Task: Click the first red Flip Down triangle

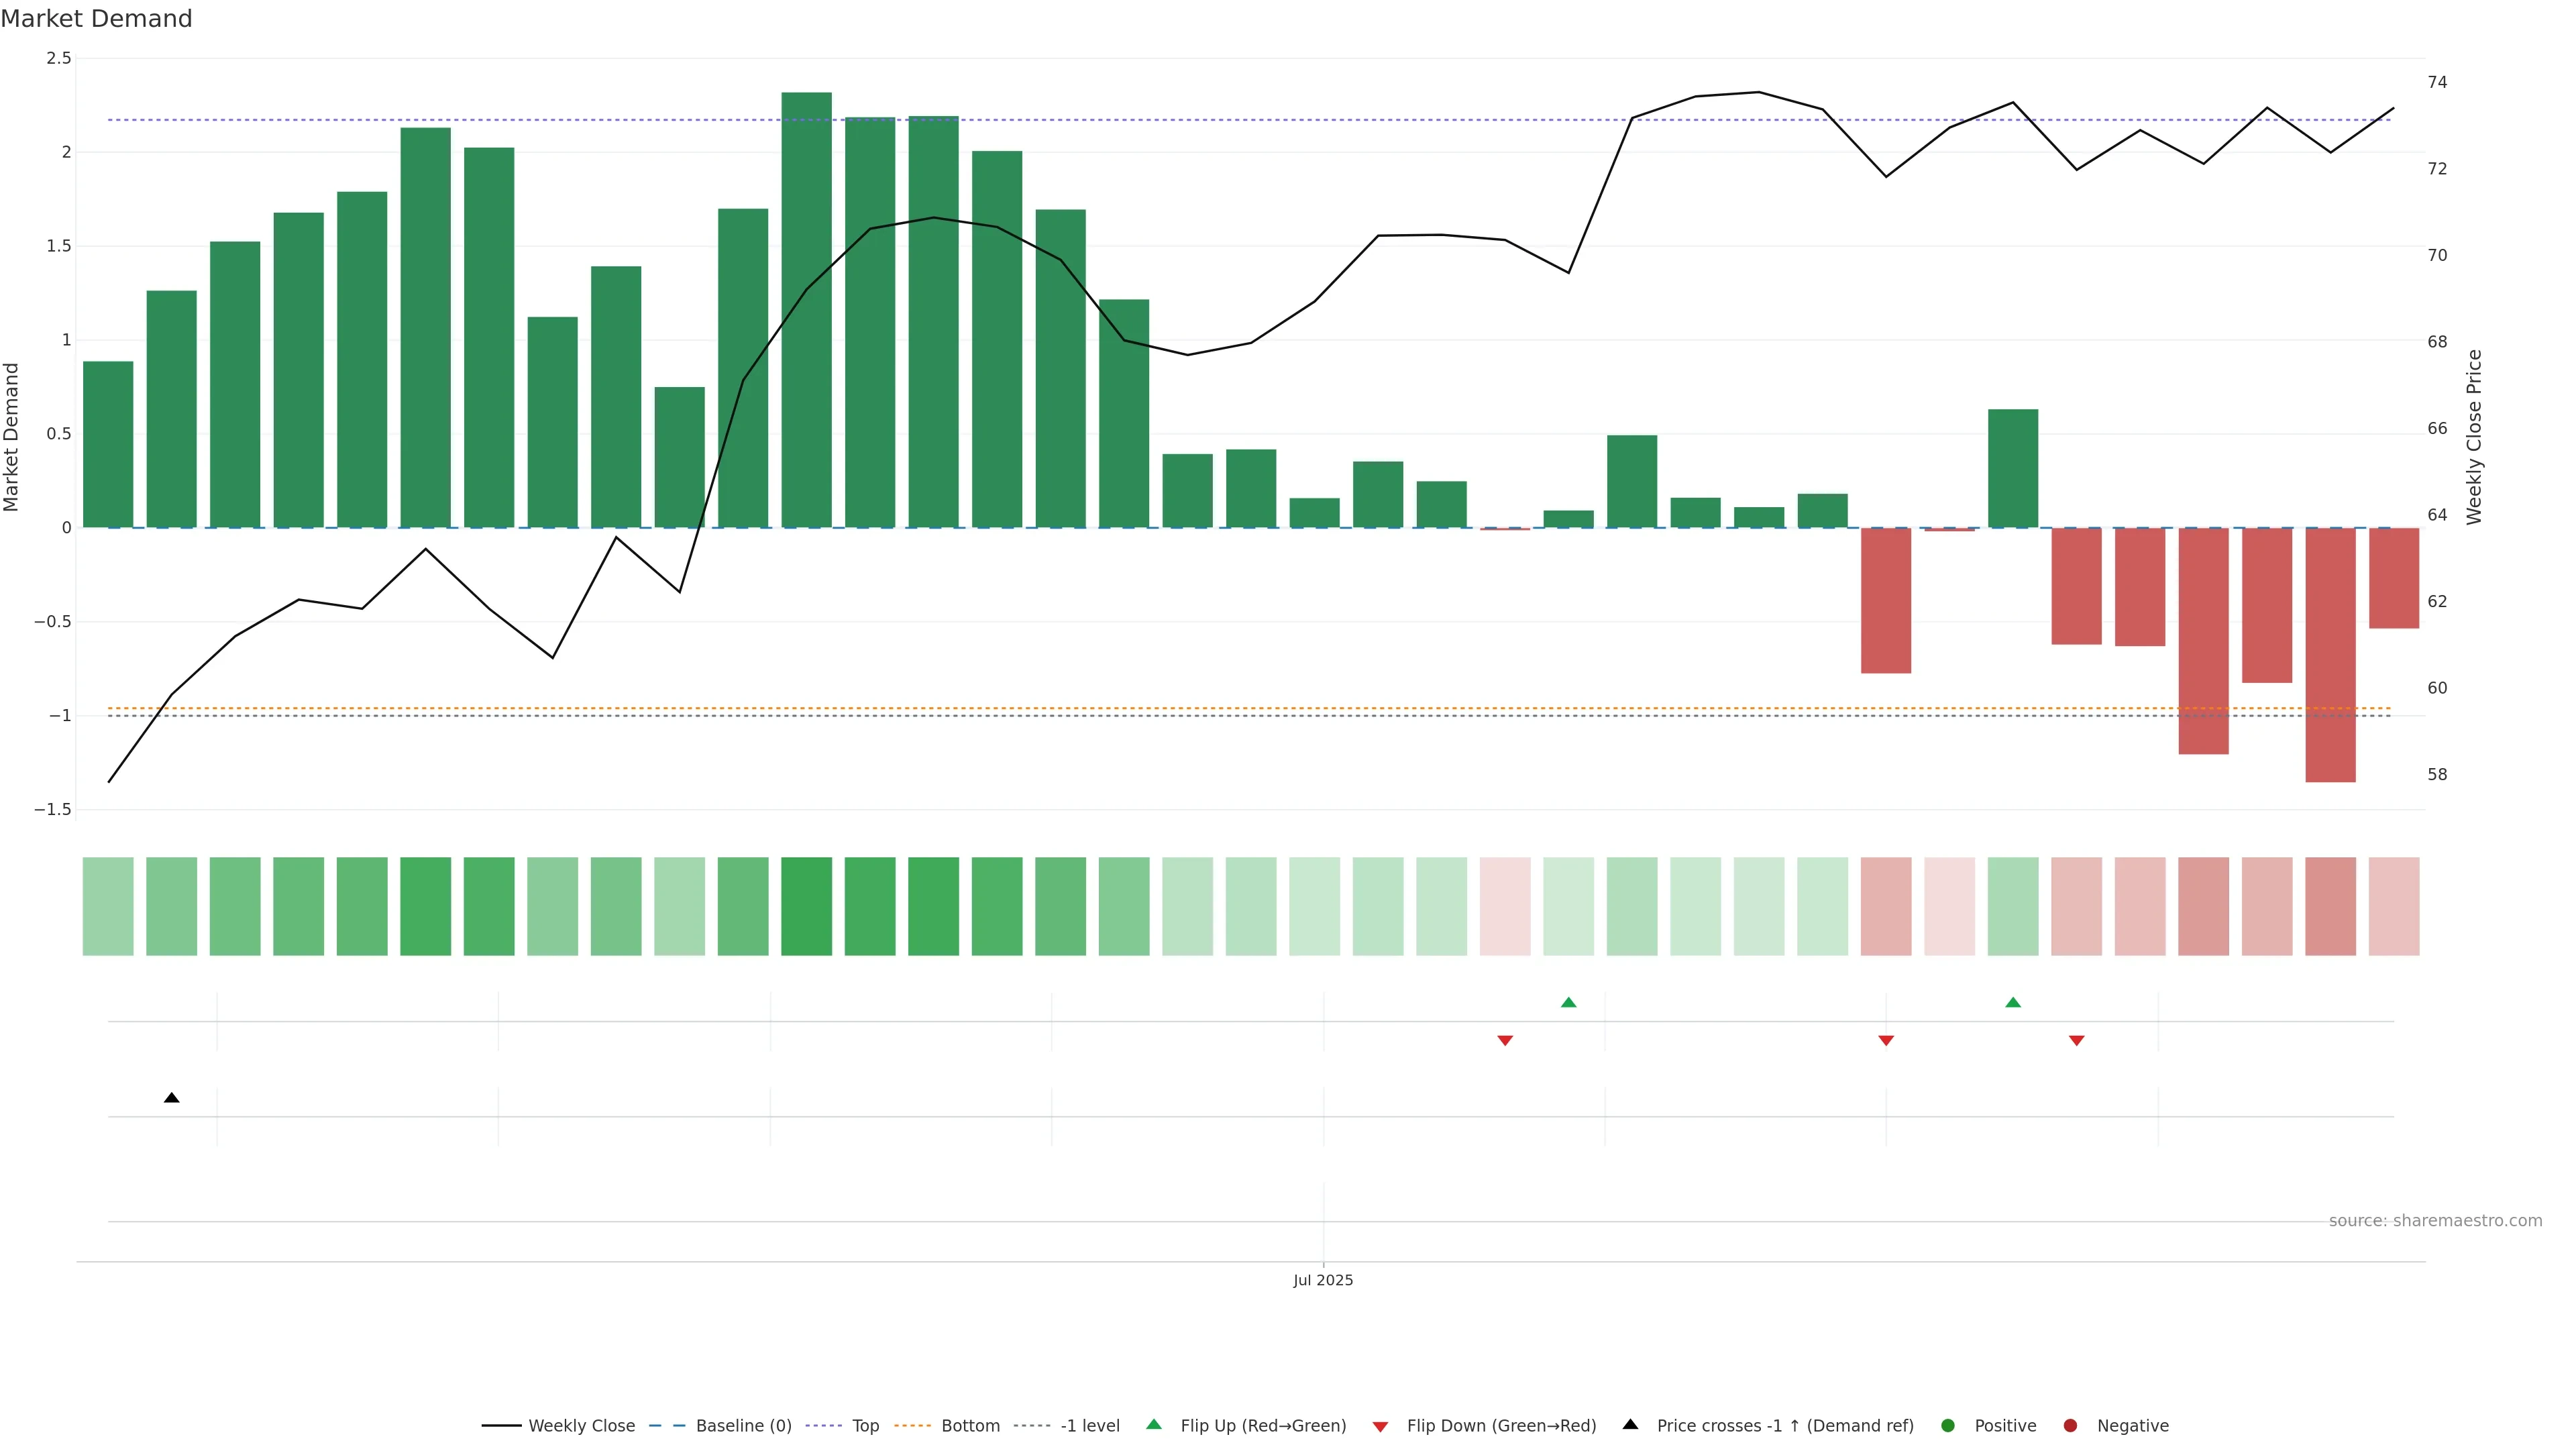Action: [1505, 1041]
